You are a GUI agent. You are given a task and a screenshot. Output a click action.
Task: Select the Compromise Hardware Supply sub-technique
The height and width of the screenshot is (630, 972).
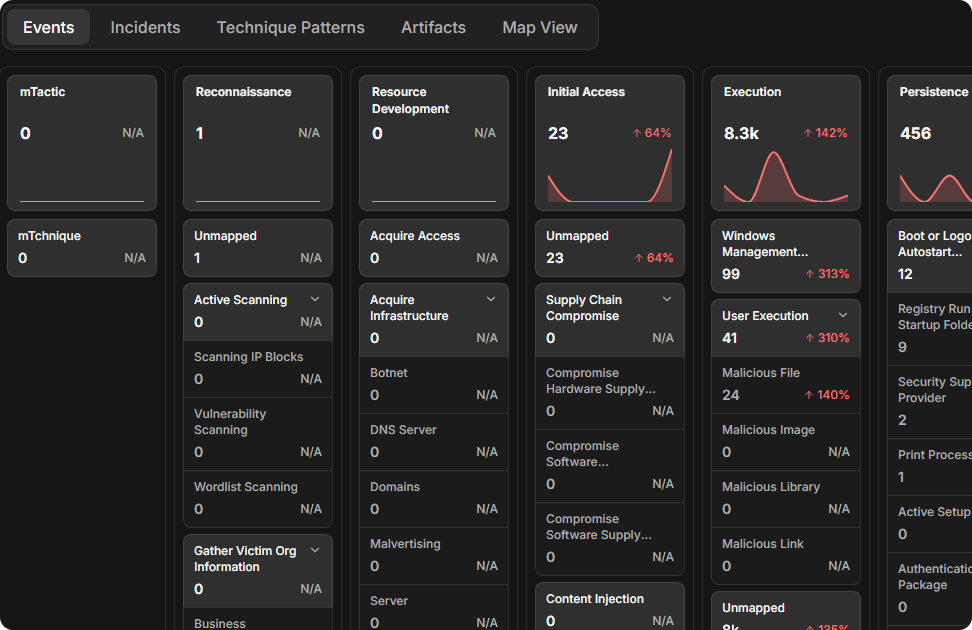610,393
